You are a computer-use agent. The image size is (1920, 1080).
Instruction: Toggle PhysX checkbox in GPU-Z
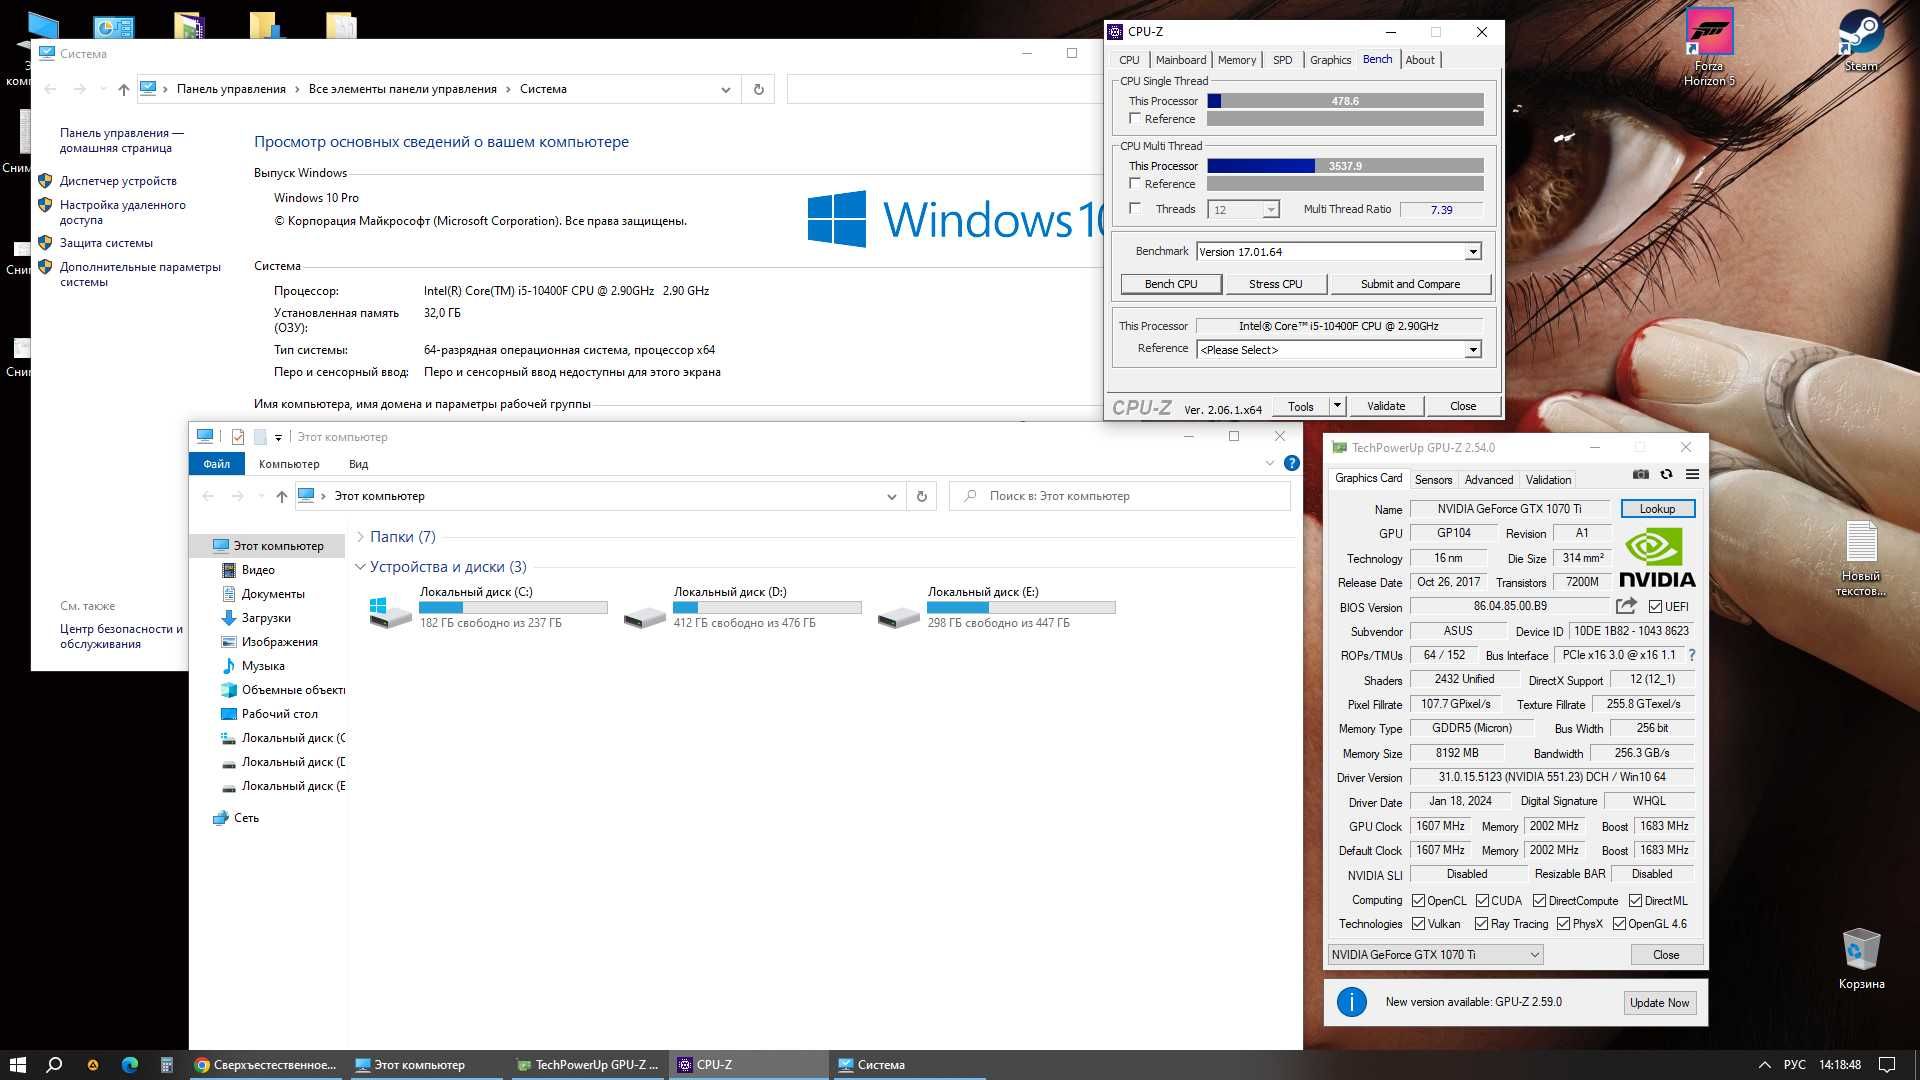(1563, 923)
